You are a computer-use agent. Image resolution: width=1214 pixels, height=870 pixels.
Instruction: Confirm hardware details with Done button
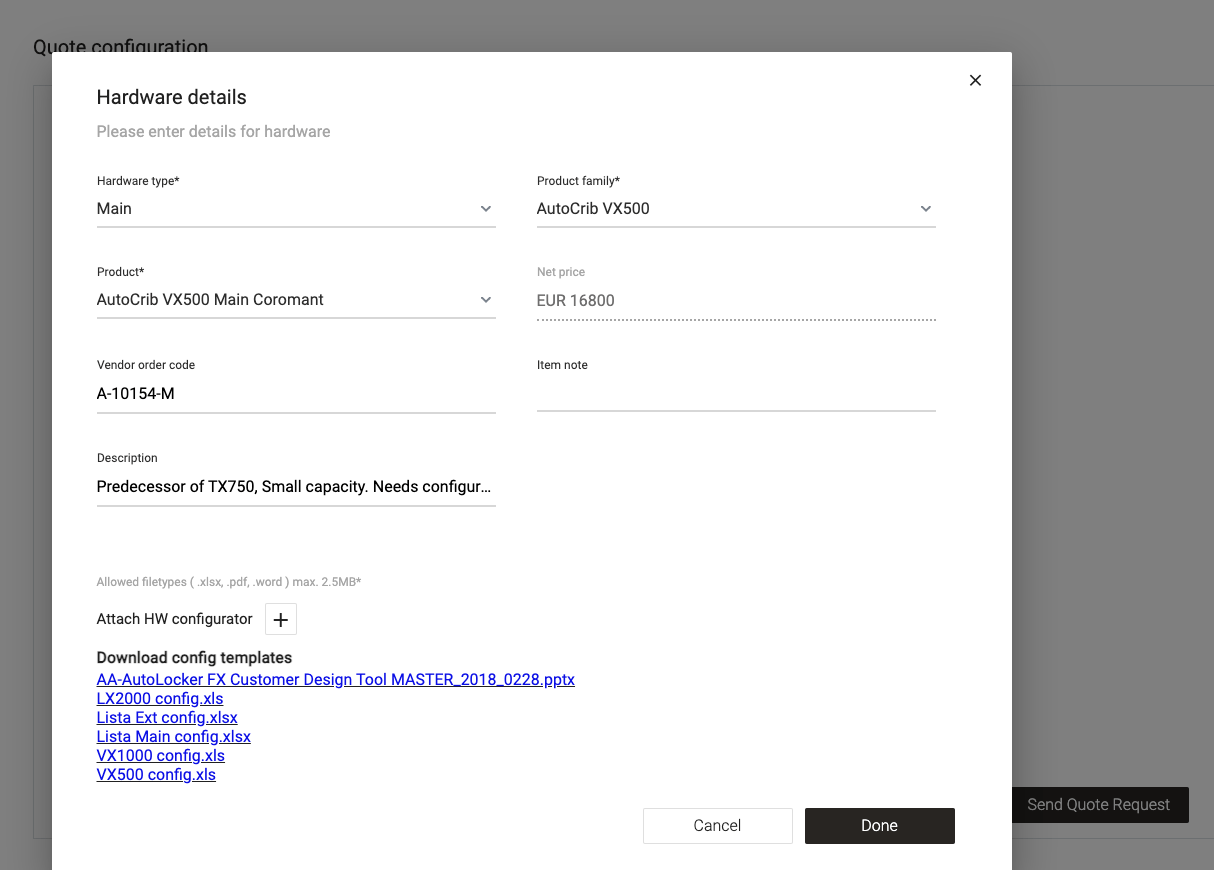[x=879, y=826]
